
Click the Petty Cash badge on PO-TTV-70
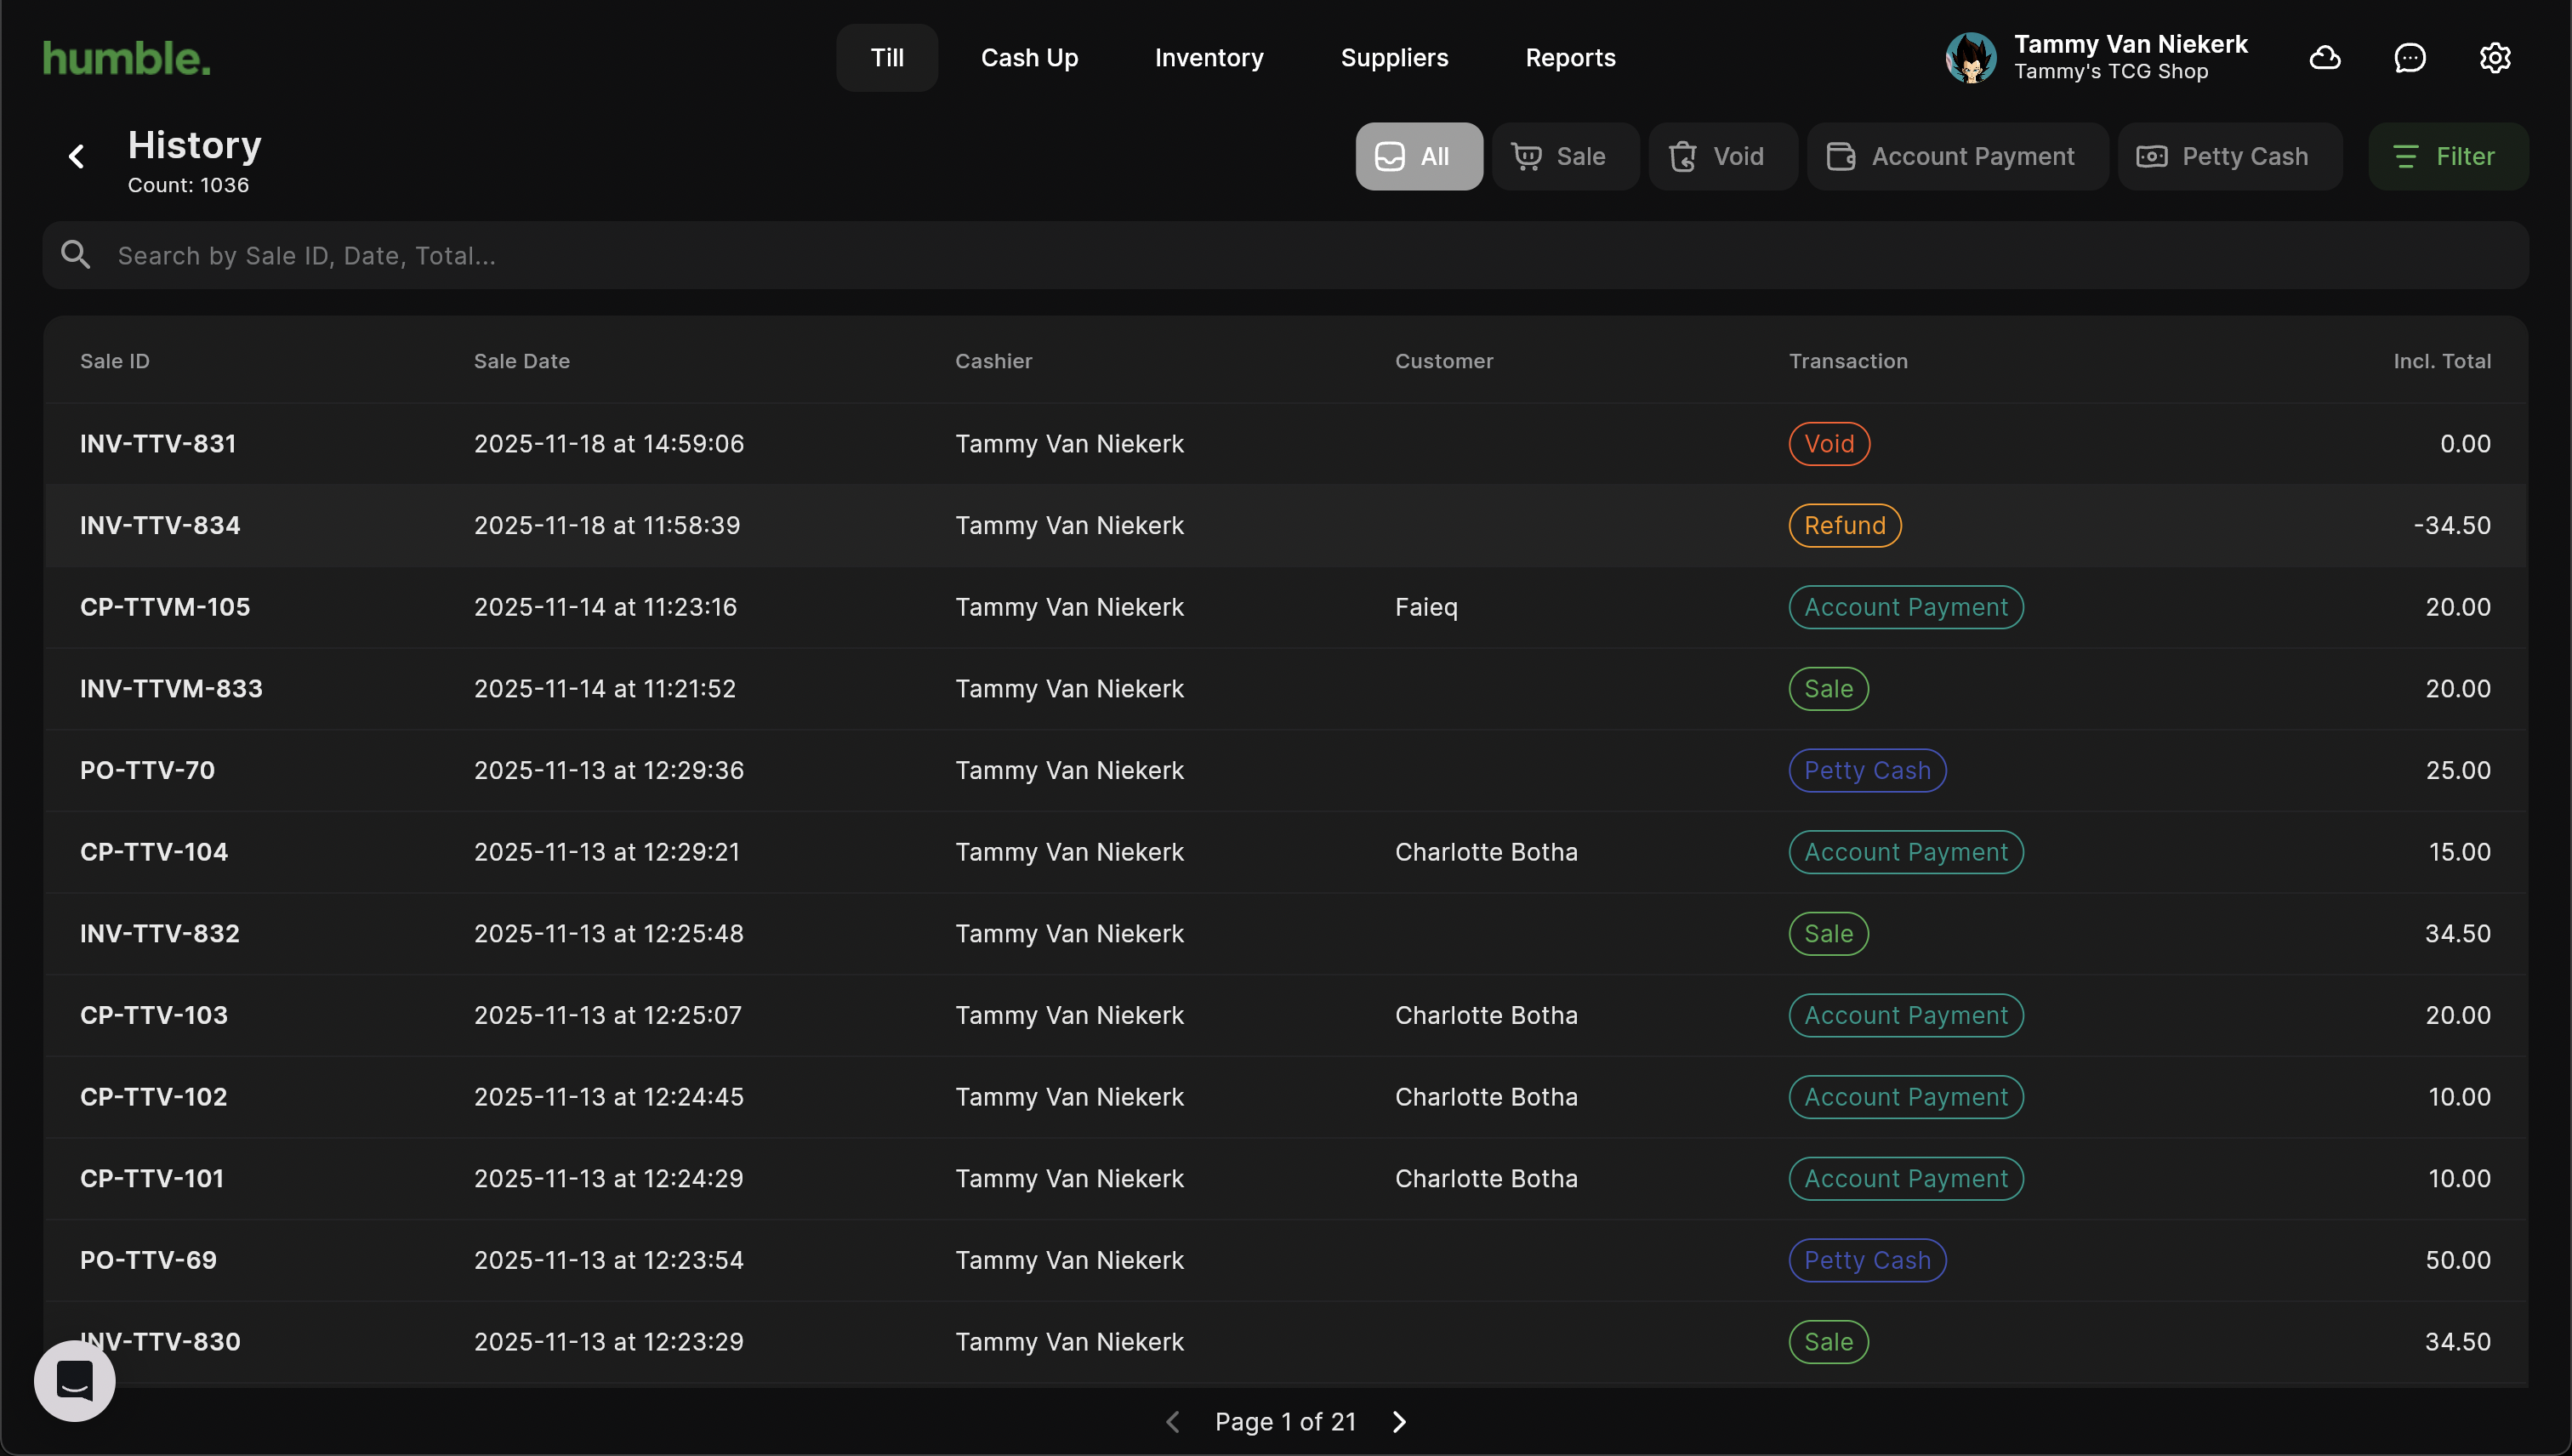(x=1866, y=771)
